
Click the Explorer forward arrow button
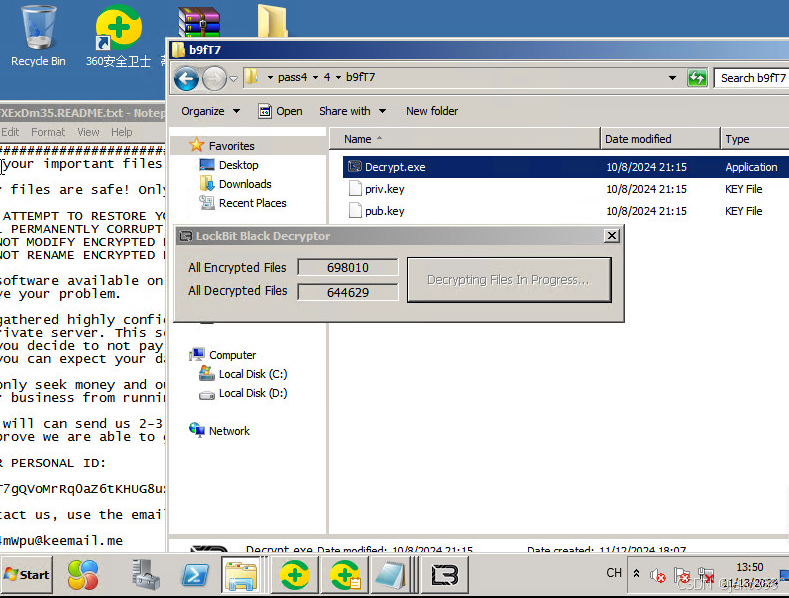214,79
